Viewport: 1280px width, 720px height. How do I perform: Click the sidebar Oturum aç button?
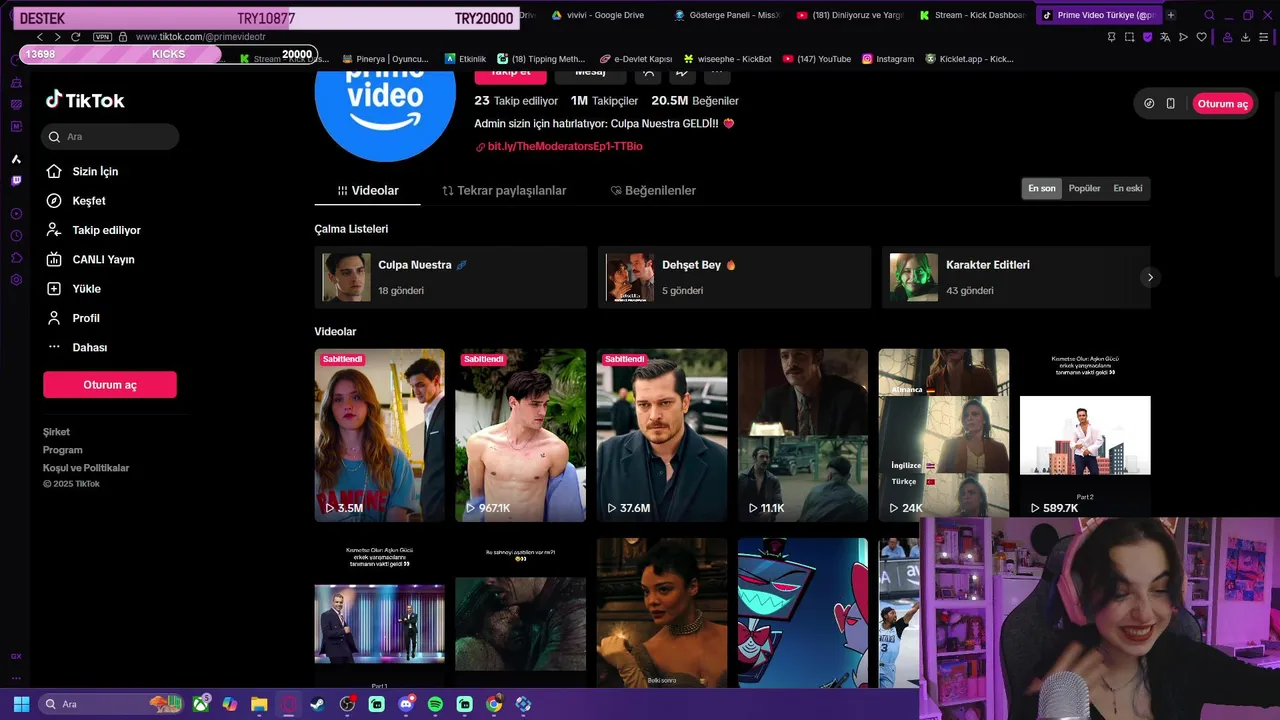[110, 385]
